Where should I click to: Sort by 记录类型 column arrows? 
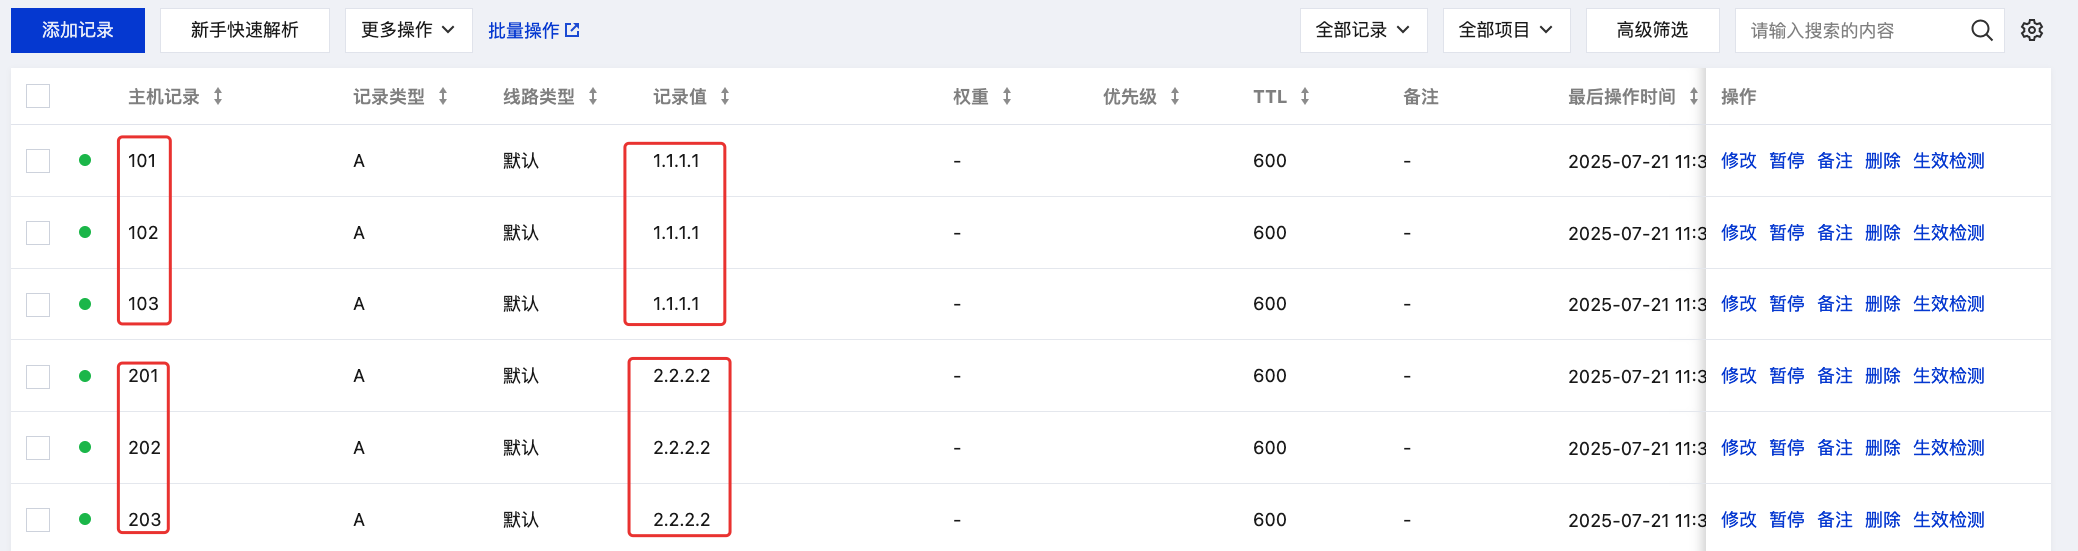point(443,96)
